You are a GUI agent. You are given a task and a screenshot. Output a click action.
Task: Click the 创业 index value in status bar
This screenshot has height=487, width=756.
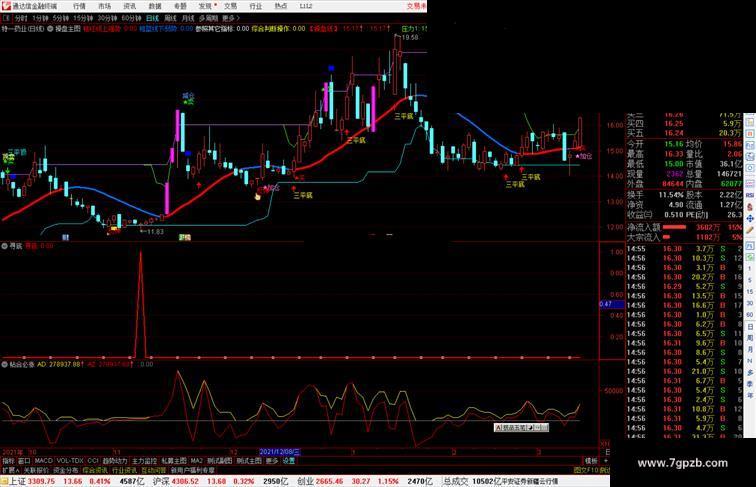click(x=329, y=481)
